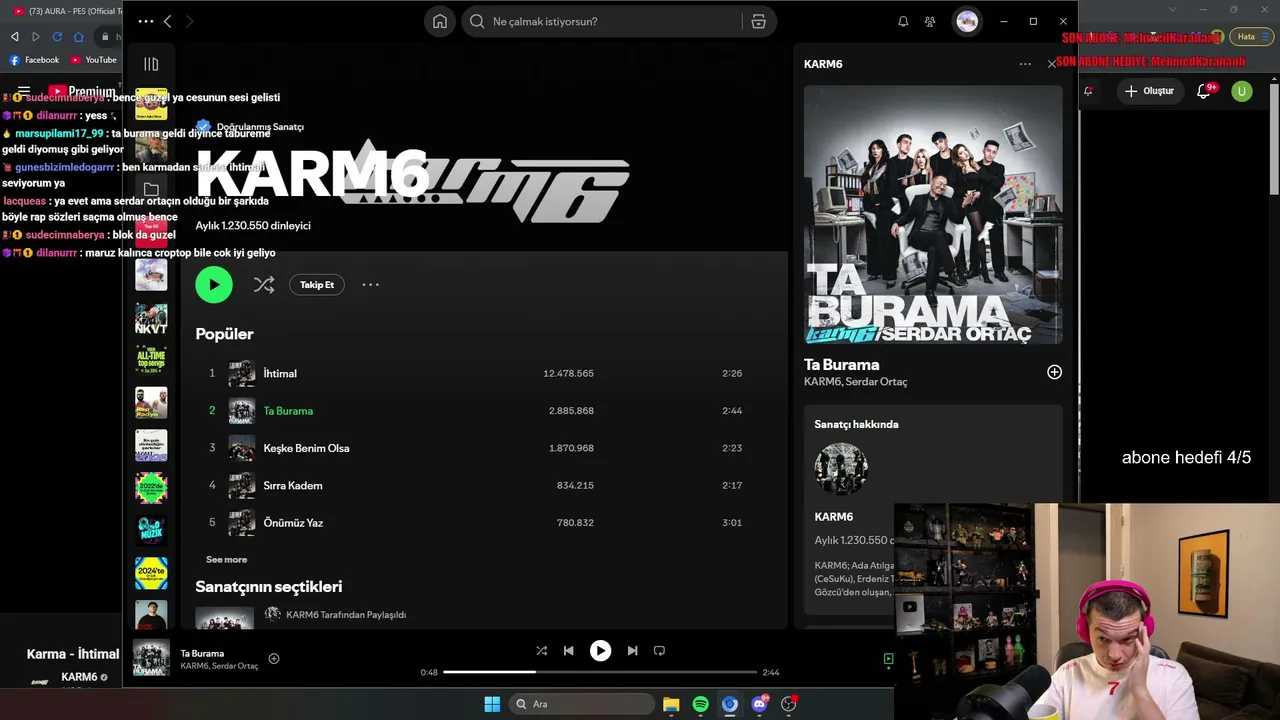The height and width of the screenshot is (720, 1280).
Task: Toggle repeat in the playback bar
Action: [659, 650]
